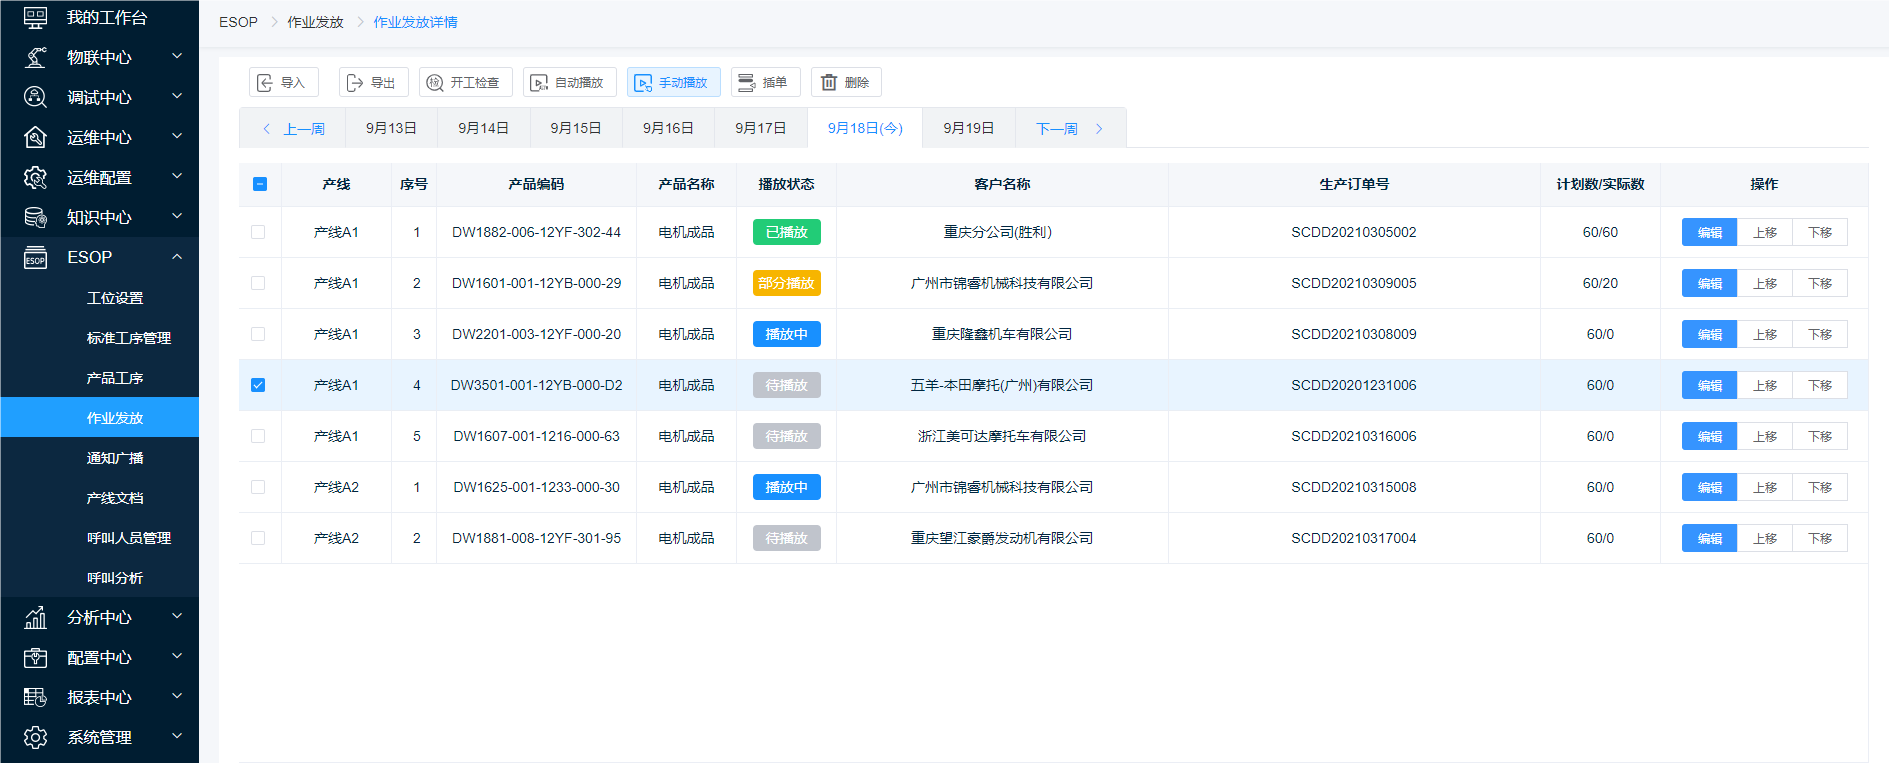This screenshot has width=1889, height=763.
Task: Expand the 物联中心 sidebar menu
Action: tap(100, 57)
